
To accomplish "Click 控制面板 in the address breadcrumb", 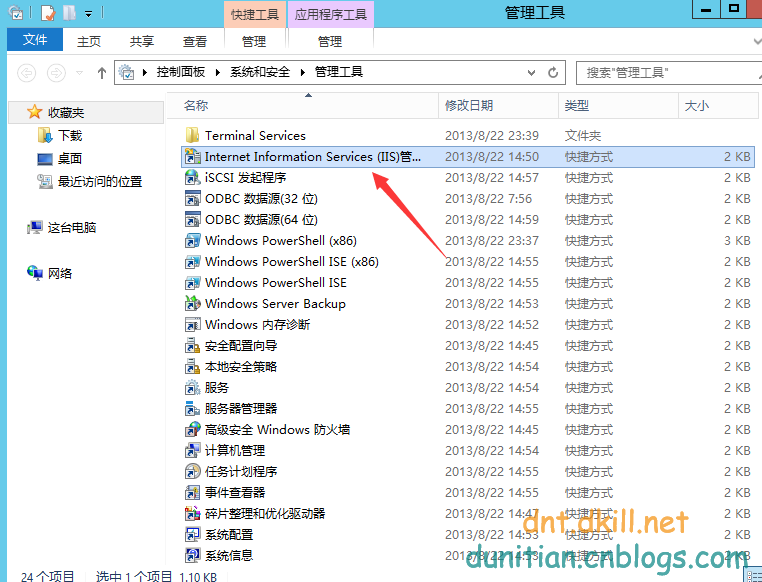I will pyautogui.click(x=180, y=72).
